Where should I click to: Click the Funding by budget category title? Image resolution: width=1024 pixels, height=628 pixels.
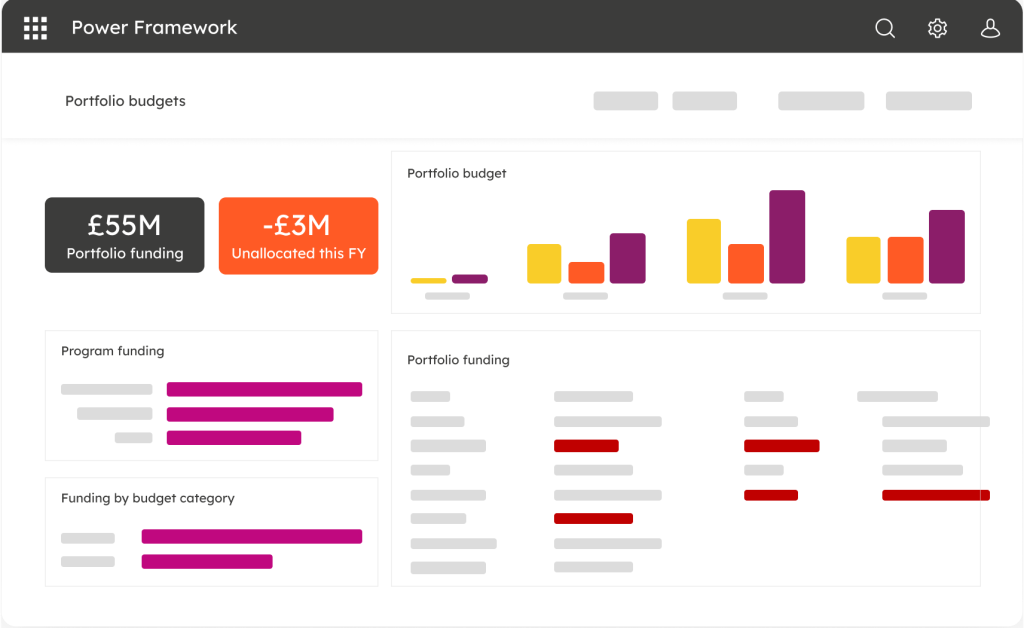pos(147,498)
